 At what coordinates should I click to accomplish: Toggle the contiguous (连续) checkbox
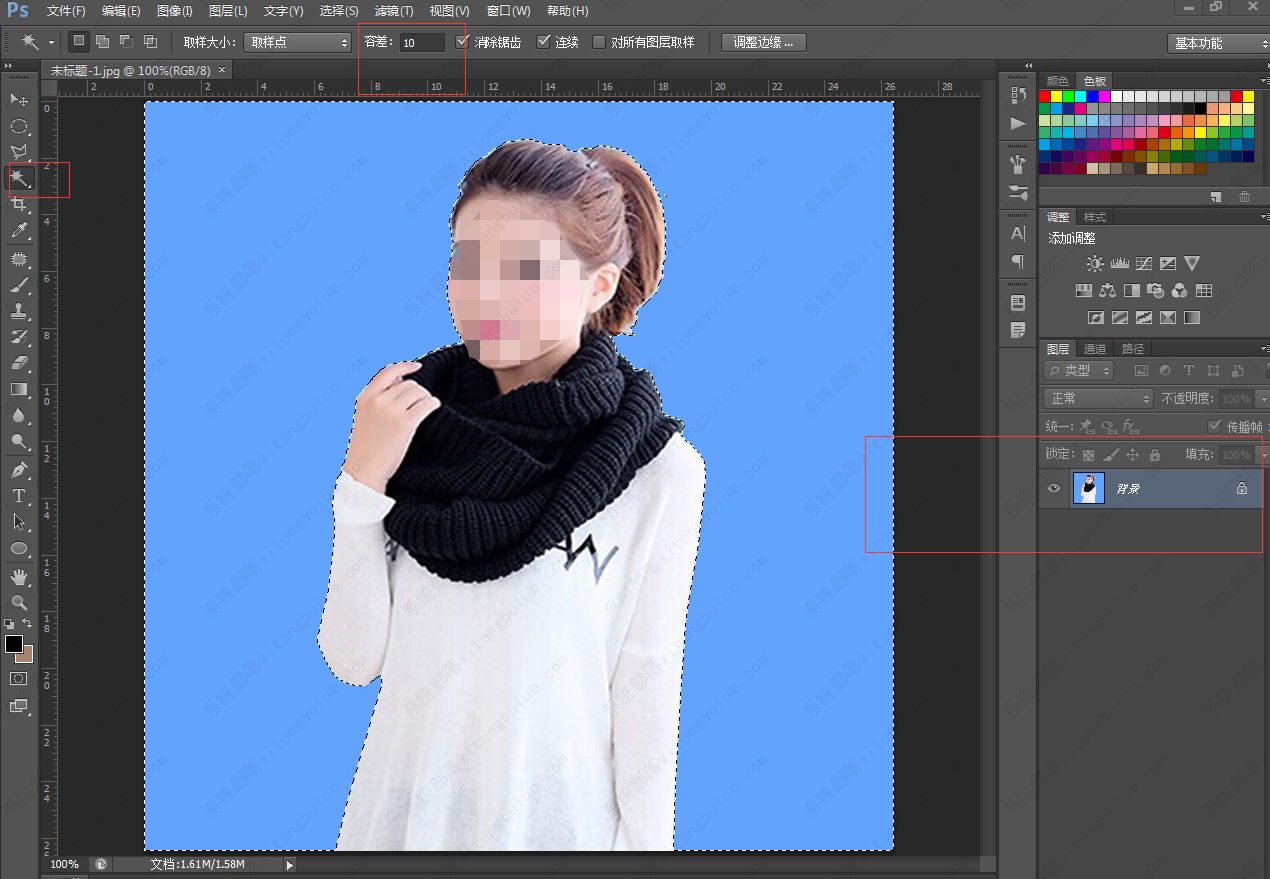(x=544, y=42)
